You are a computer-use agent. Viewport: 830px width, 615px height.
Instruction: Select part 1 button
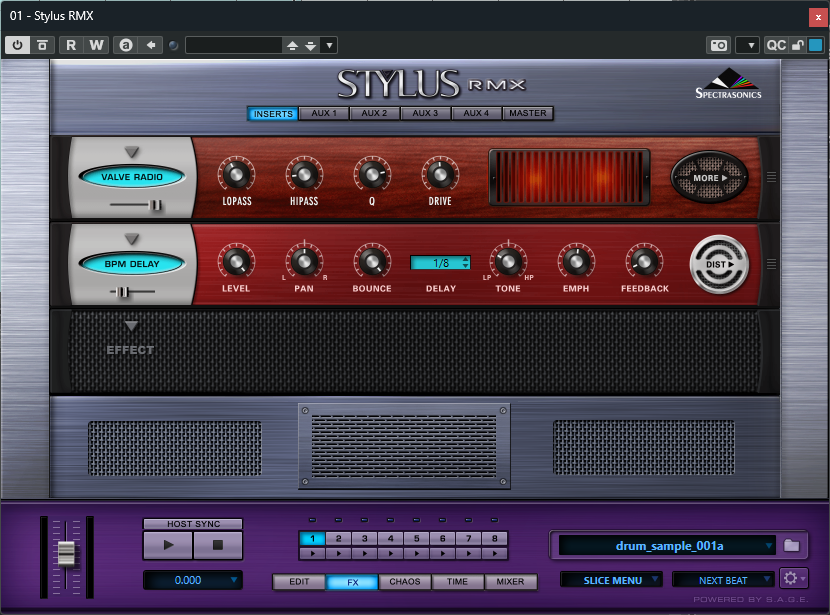312,538
